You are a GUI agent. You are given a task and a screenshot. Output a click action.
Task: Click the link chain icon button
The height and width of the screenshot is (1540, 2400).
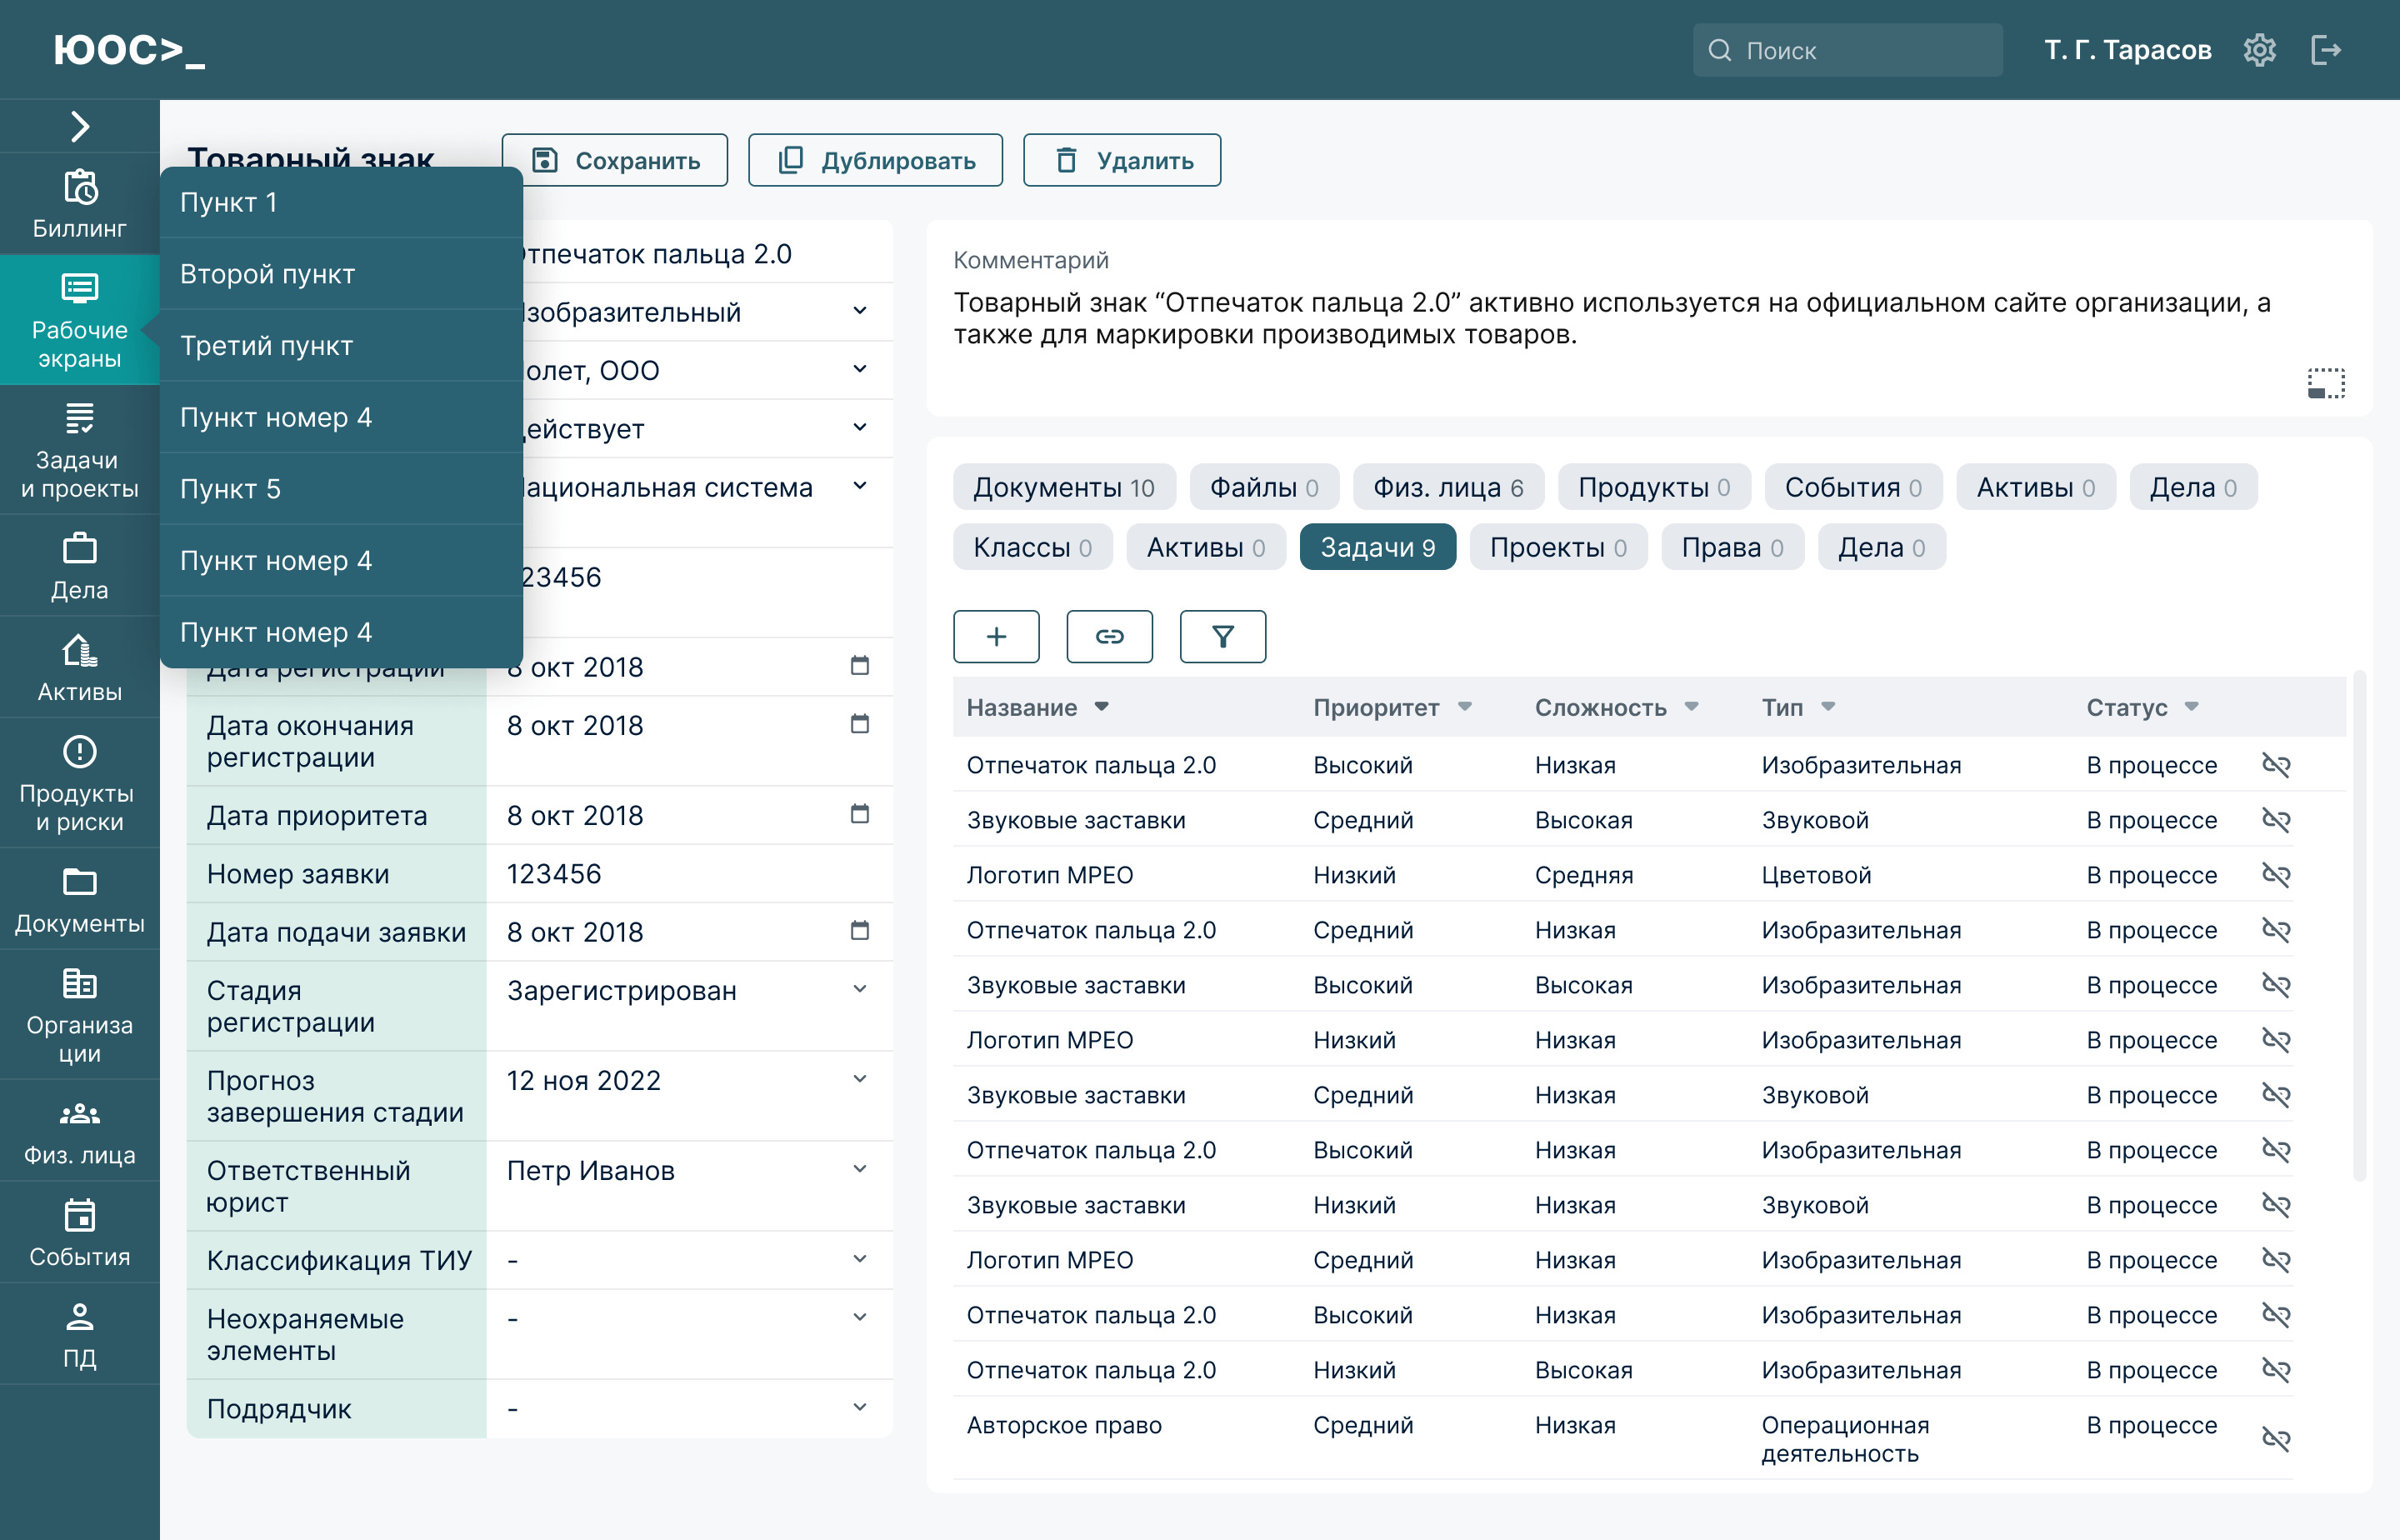1109,637
